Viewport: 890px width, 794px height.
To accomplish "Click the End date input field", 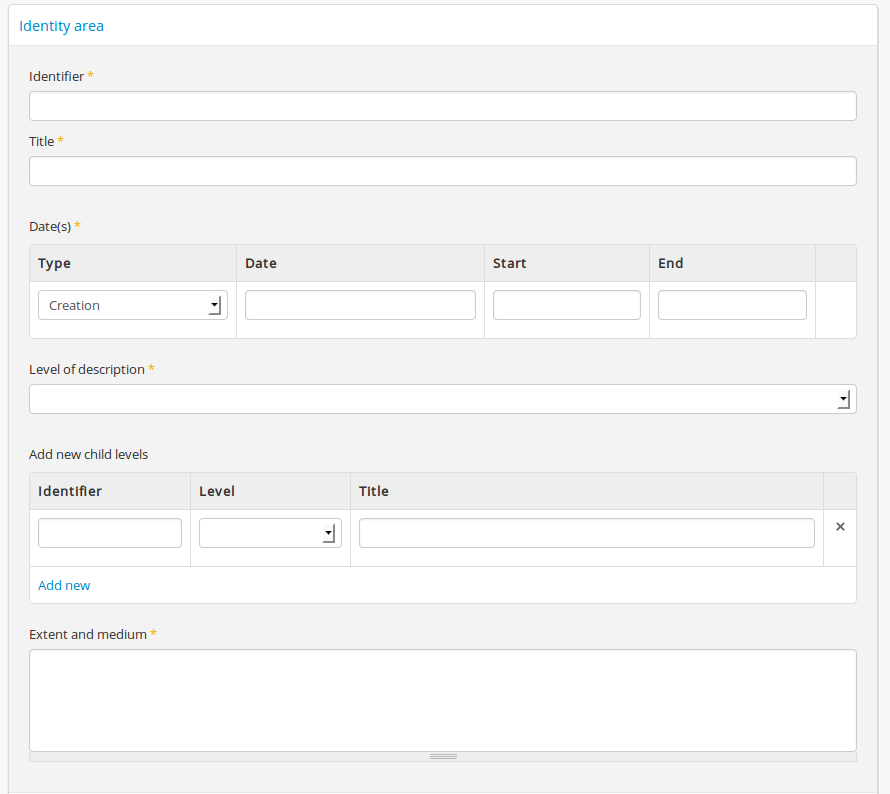I will 732,305.
